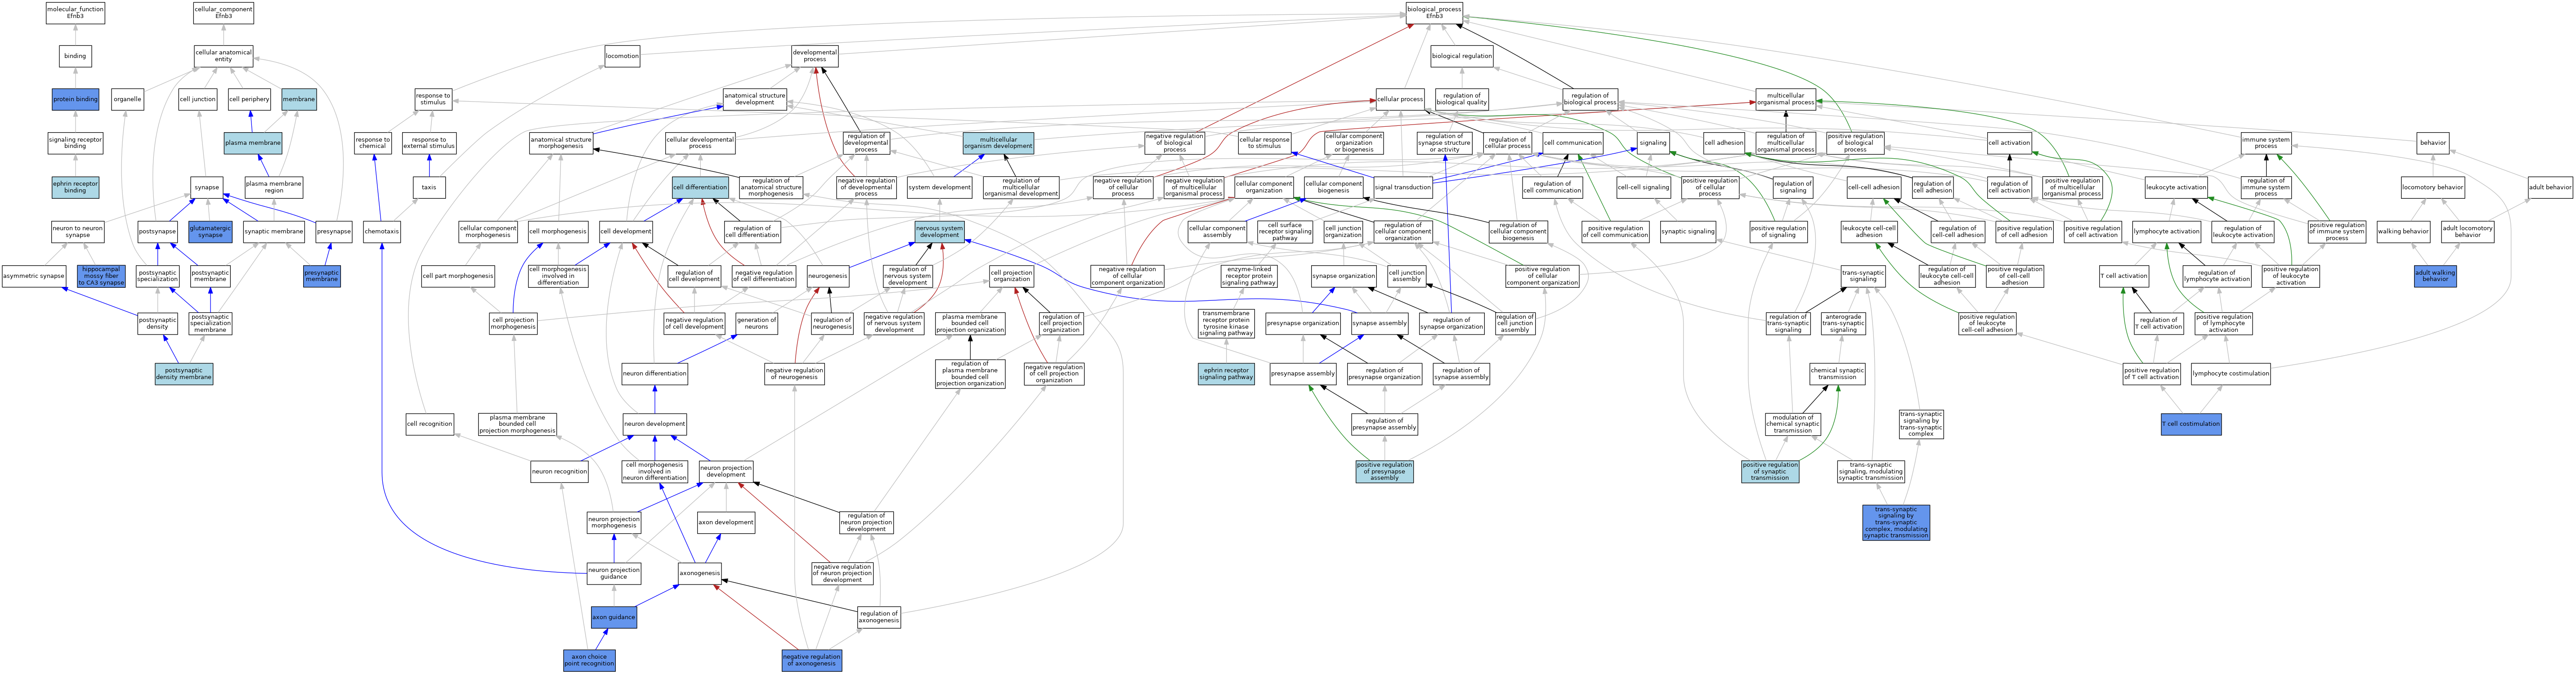The height and width of the screenshot is (674, 2576).
Task: Select the 'neuron recognition' node
Action: [x=559, y=471]
